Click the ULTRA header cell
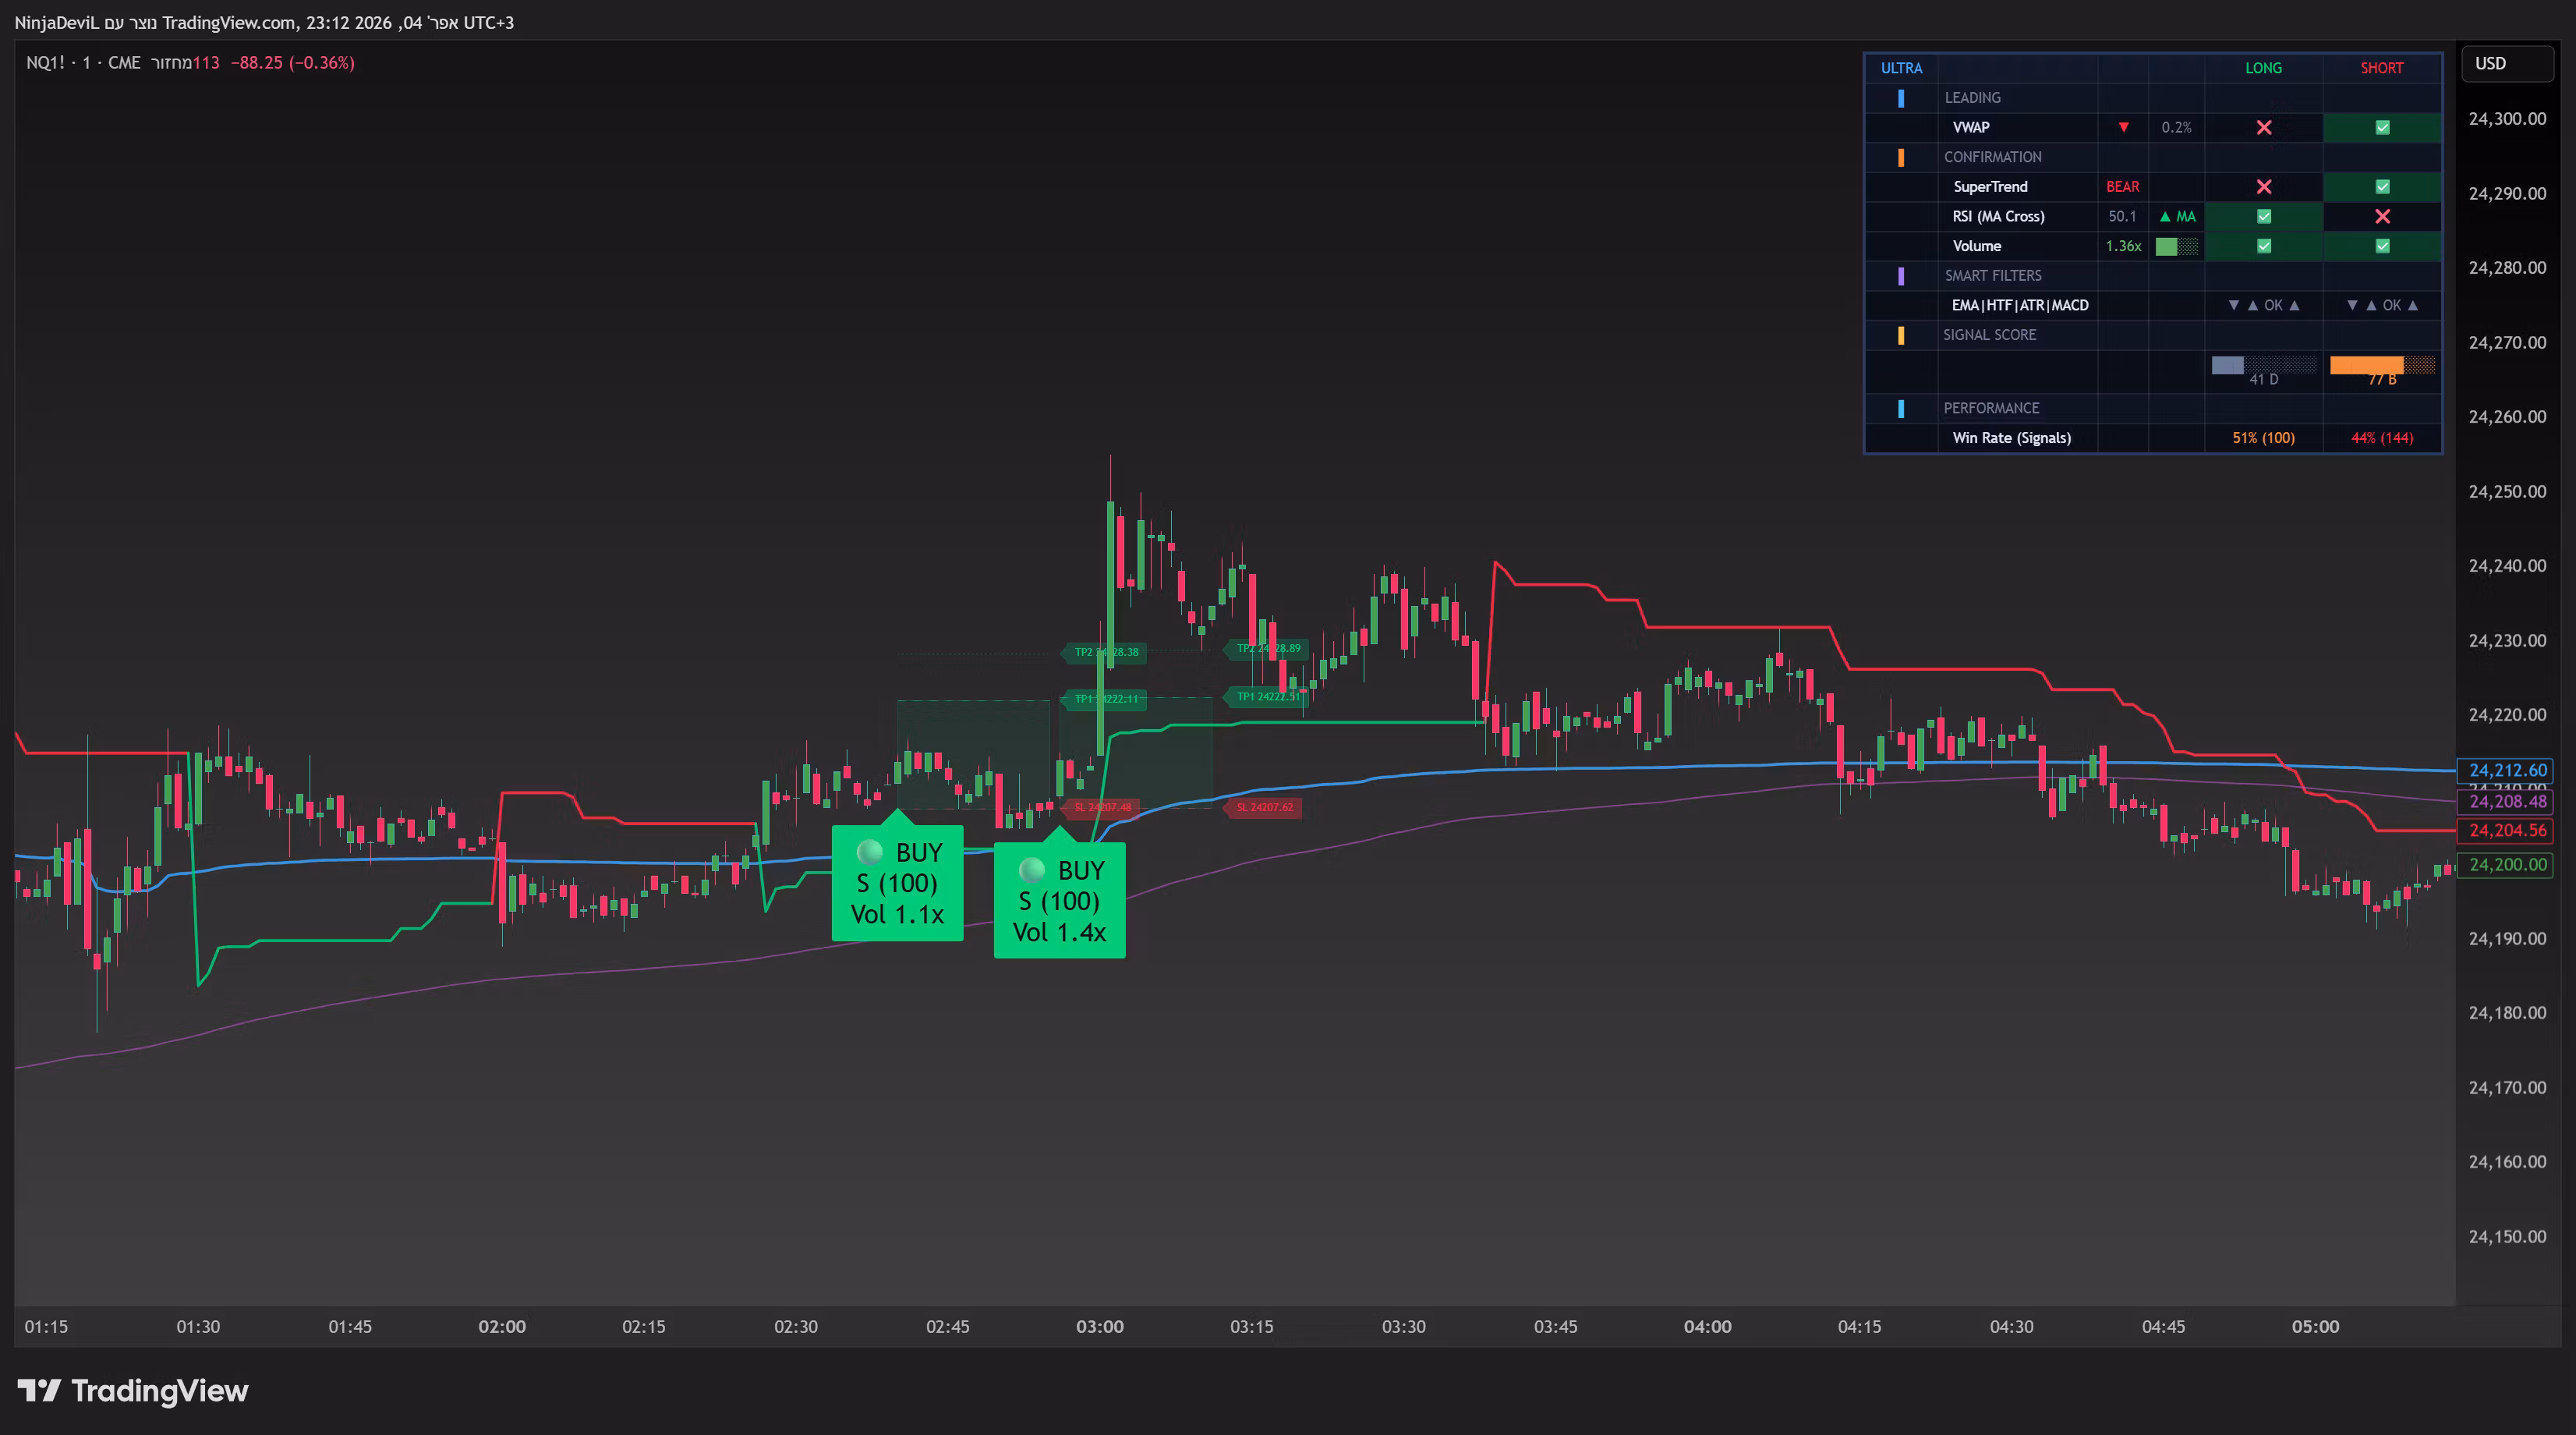The image size is (2576, 1435). [1901, 68]
